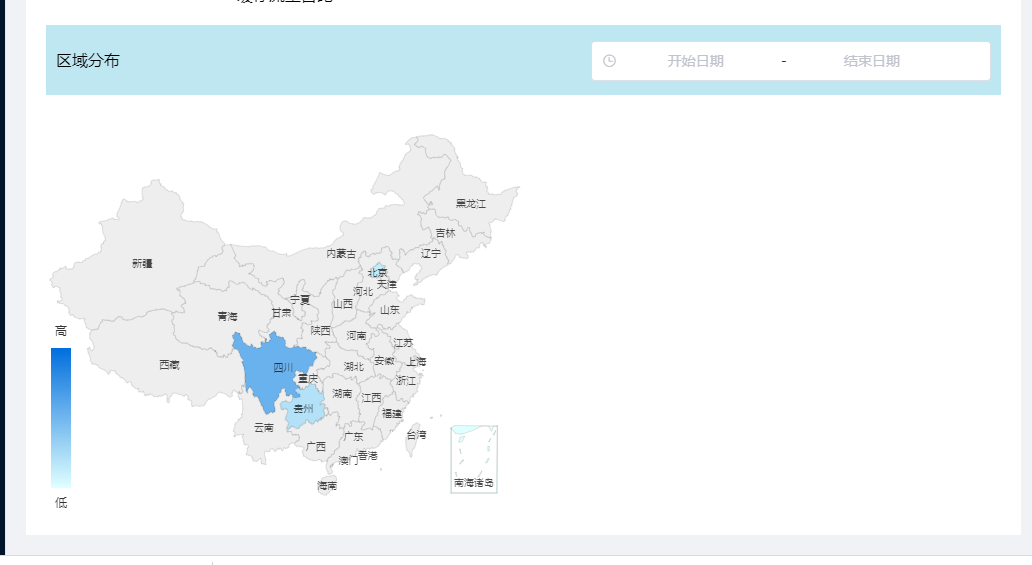The width and height of the screenshot is (1032, 565).
Task: Click the 结束日期 end date field
Action: tap(871, 61)
